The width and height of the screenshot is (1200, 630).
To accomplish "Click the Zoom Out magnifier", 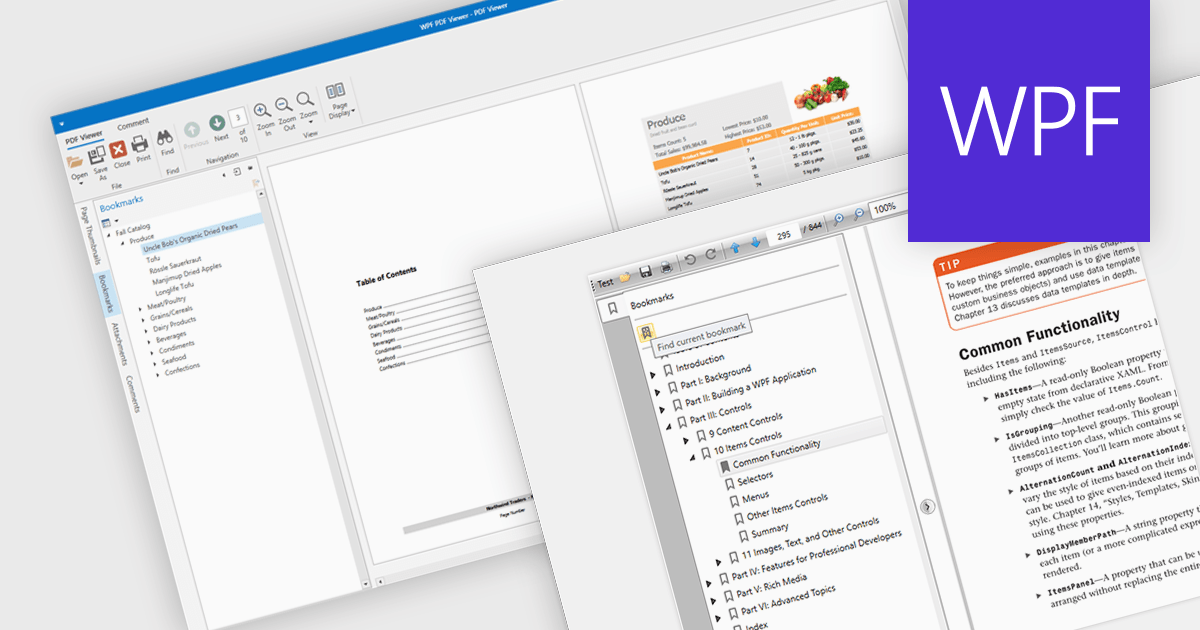I will click(283, 104).
